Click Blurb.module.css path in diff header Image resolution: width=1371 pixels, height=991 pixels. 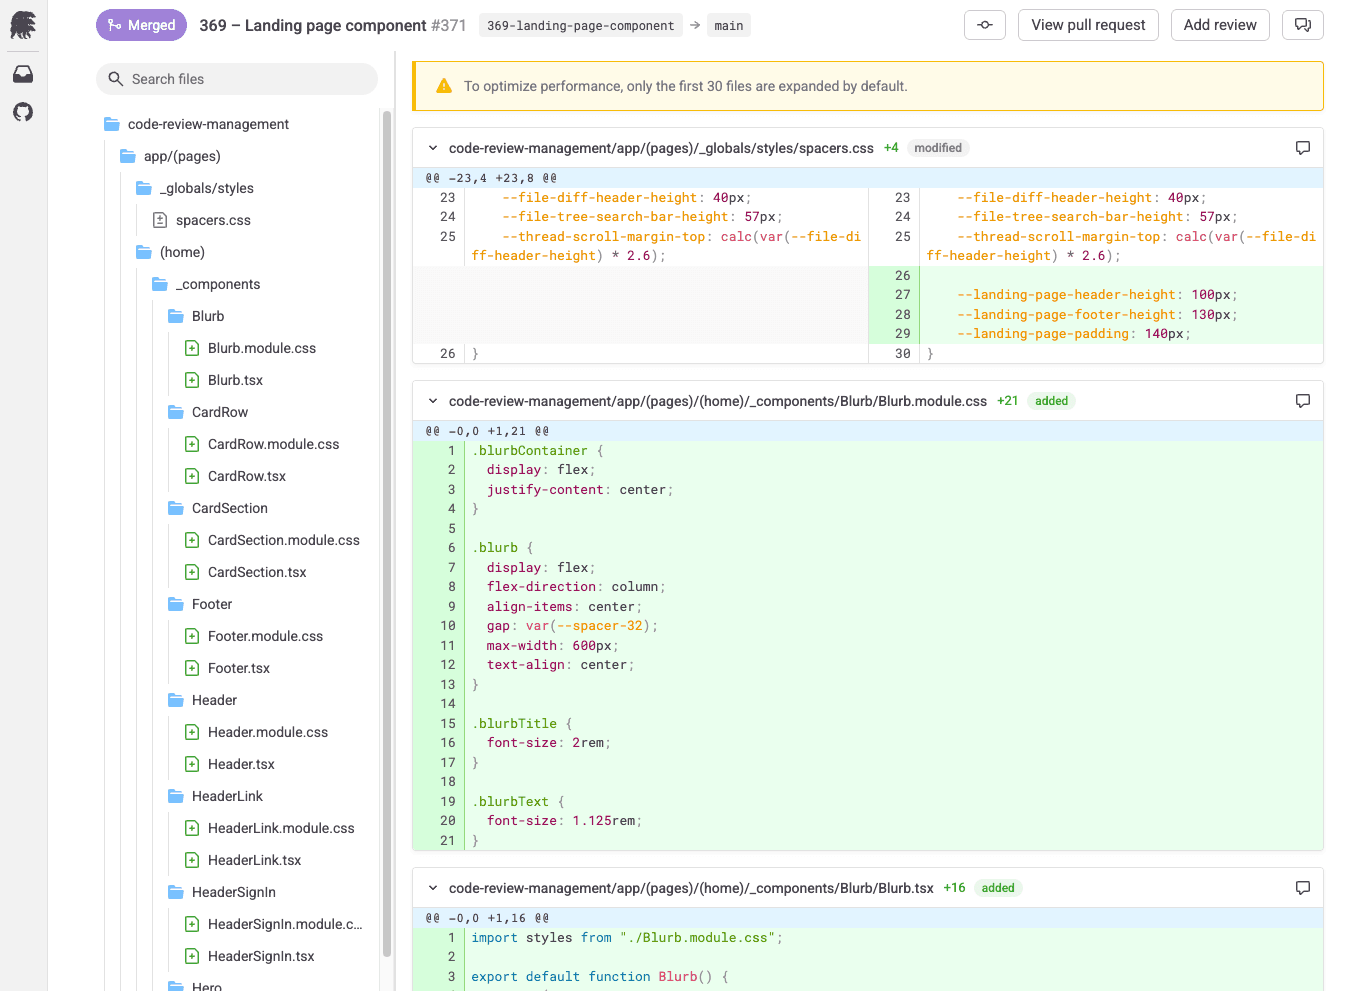[x=718, y=401]
